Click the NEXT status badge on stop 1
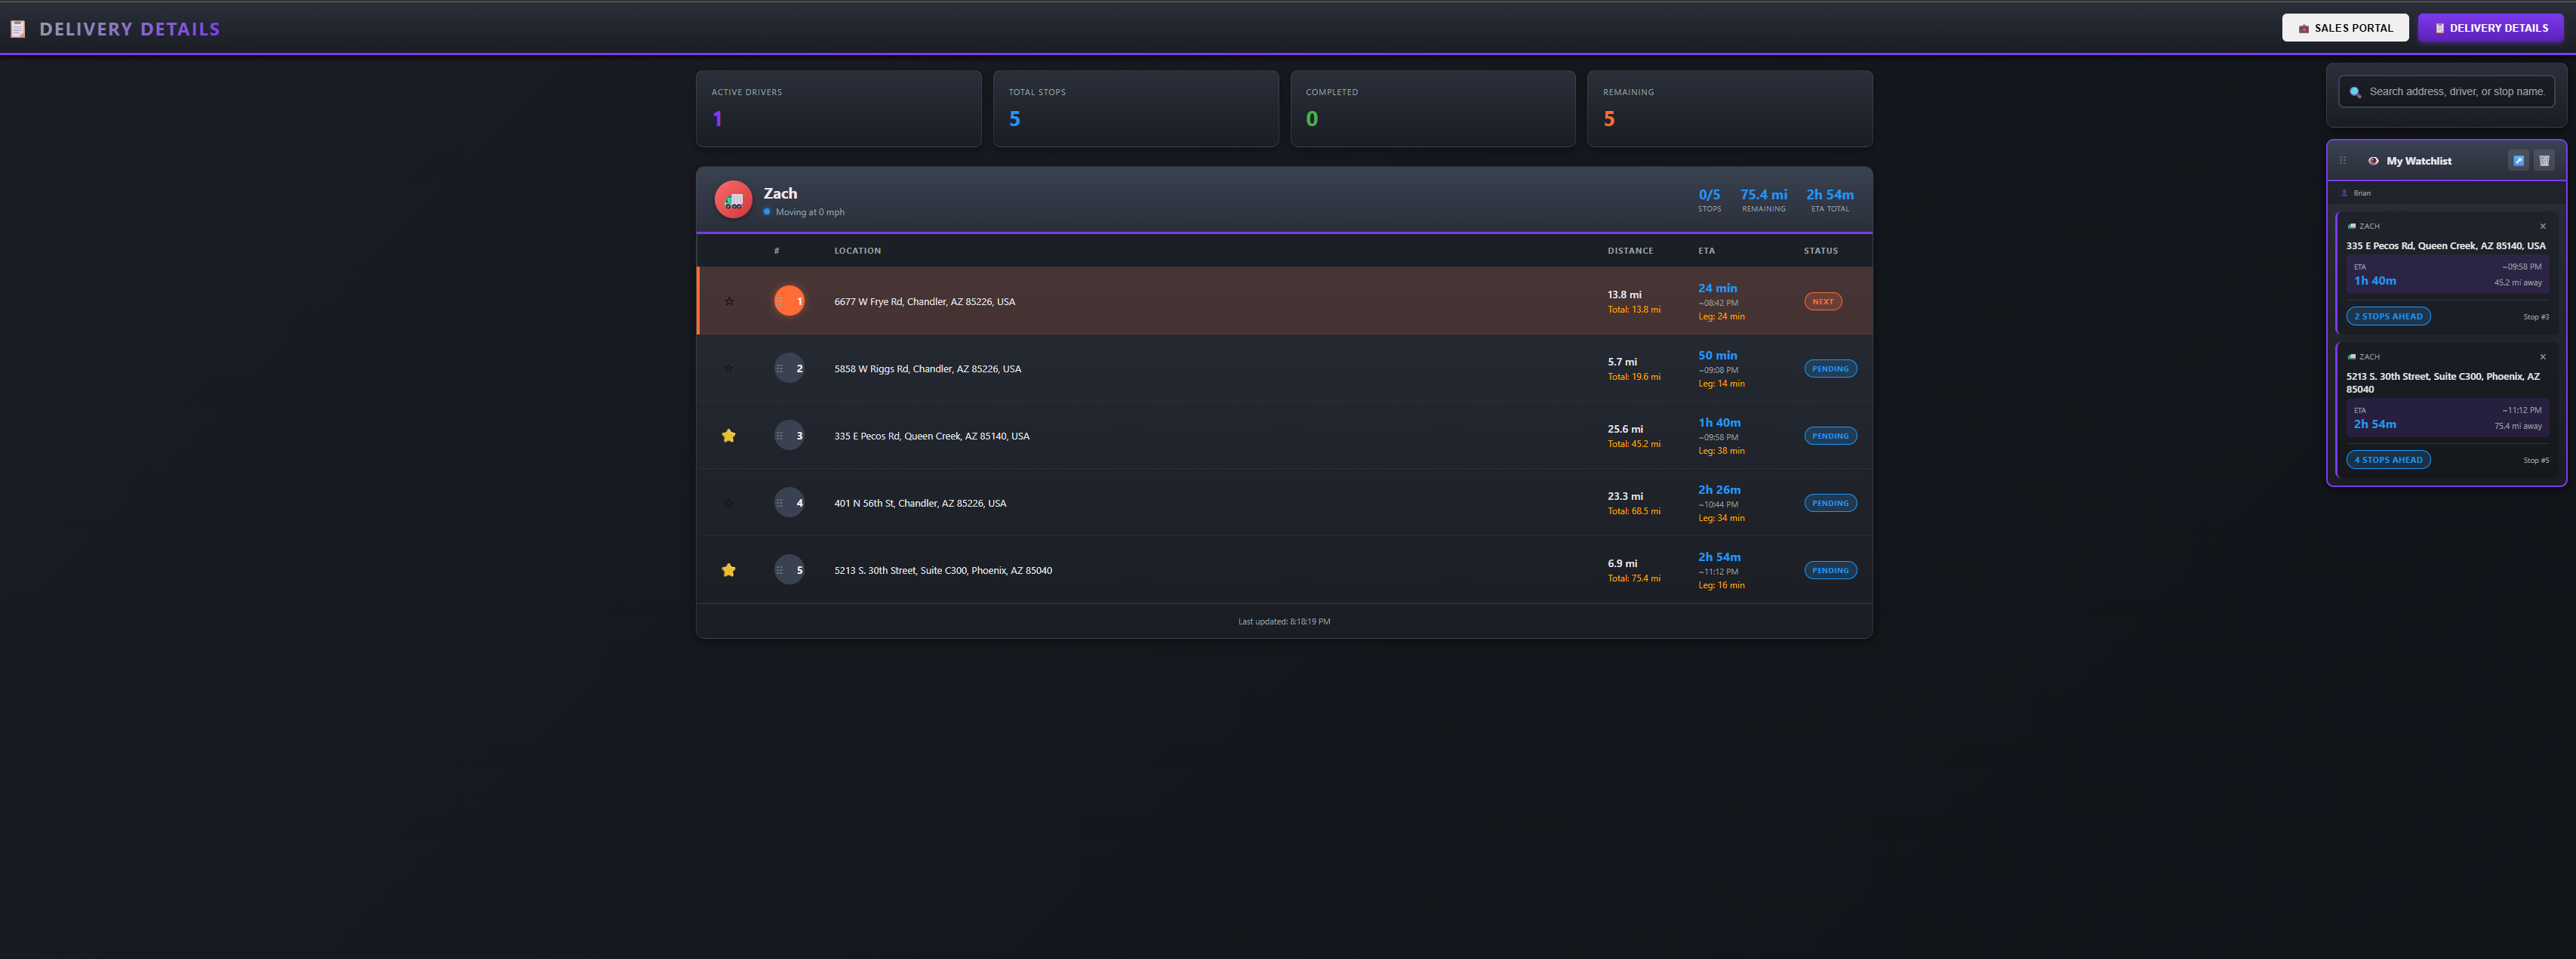Image resolution: width=2576 pixels, height=959 pixels. (x=1822, y=301)
